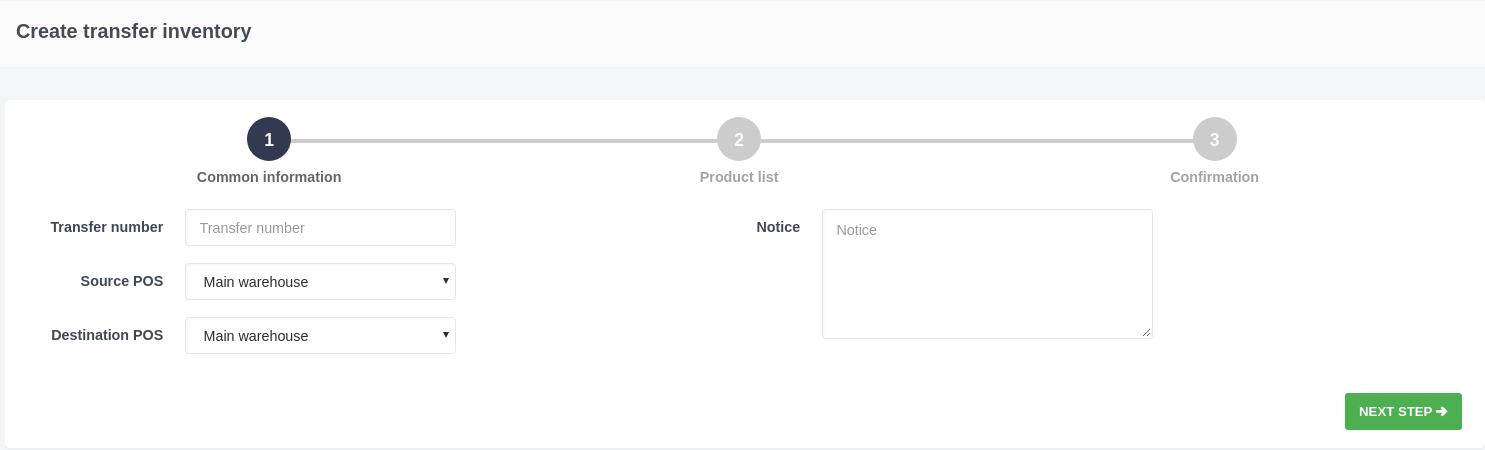This screenshot has width=1485, height=450.
Task: Click the Notice field label
Action: [778, 227]
